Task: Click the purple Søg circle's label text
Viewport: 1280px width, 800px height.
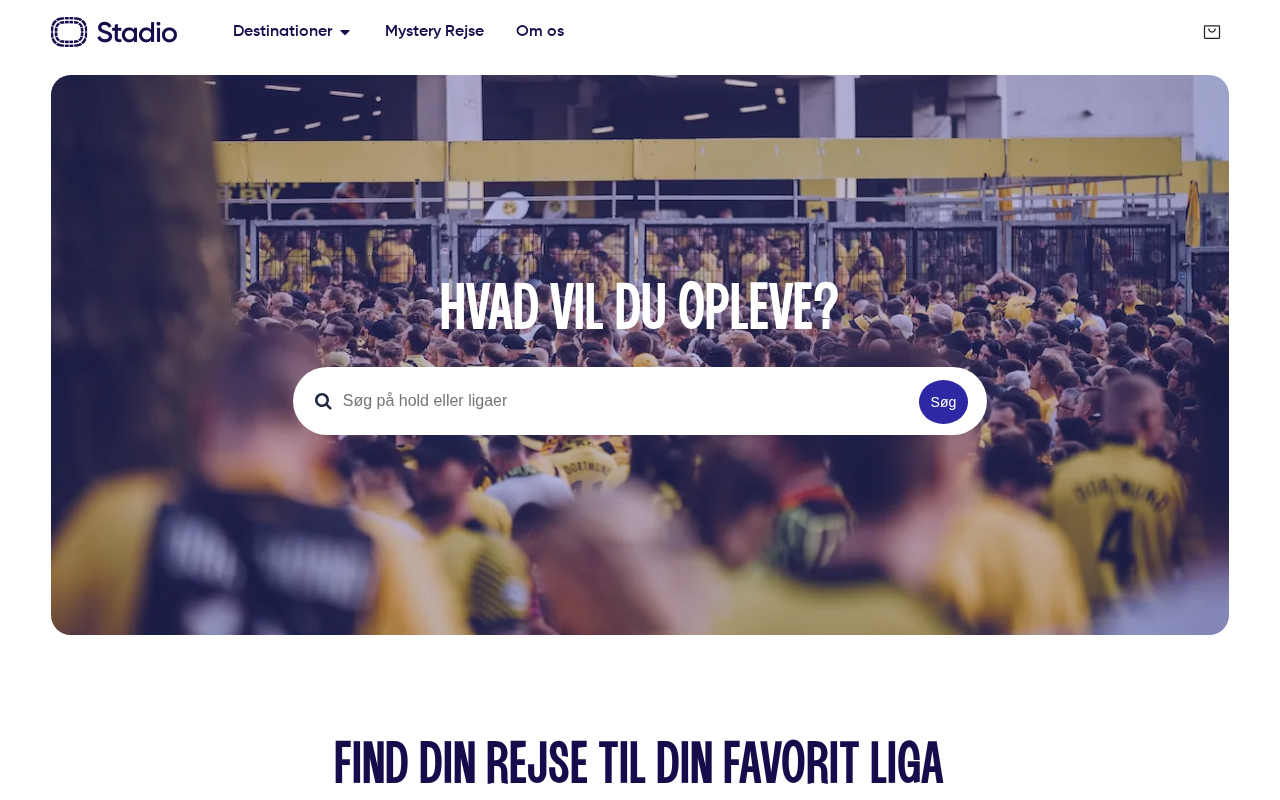Action: point(943,402)
